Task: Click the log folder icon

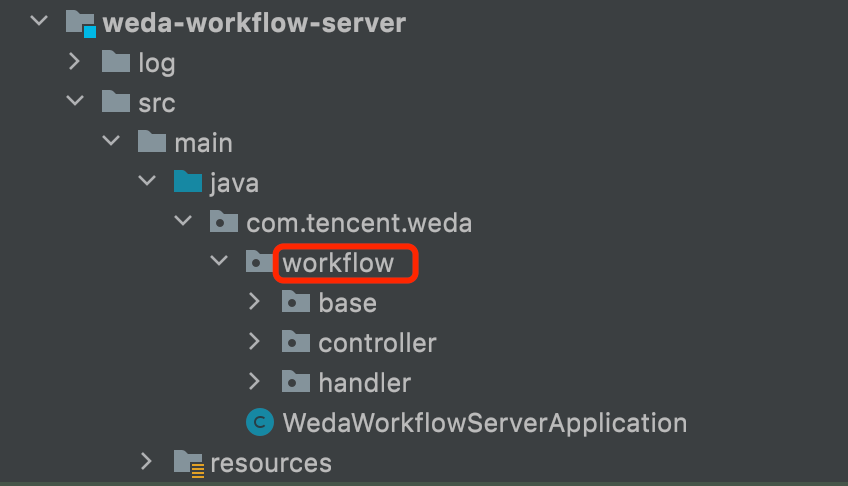Action: (116, 62)
